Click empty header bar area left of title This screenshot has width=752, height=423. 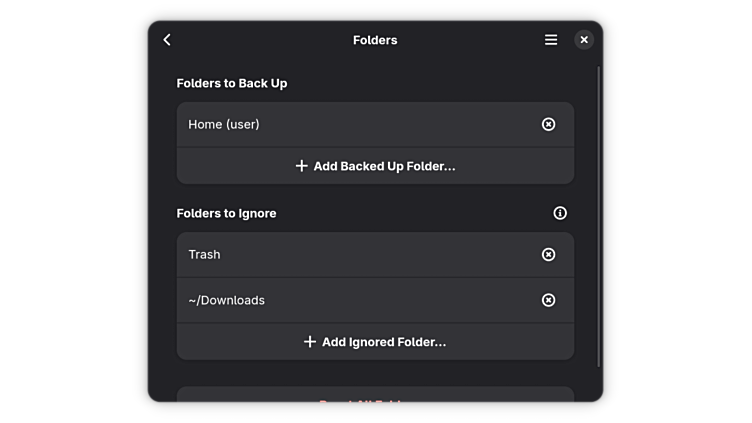tap(260, 40)
